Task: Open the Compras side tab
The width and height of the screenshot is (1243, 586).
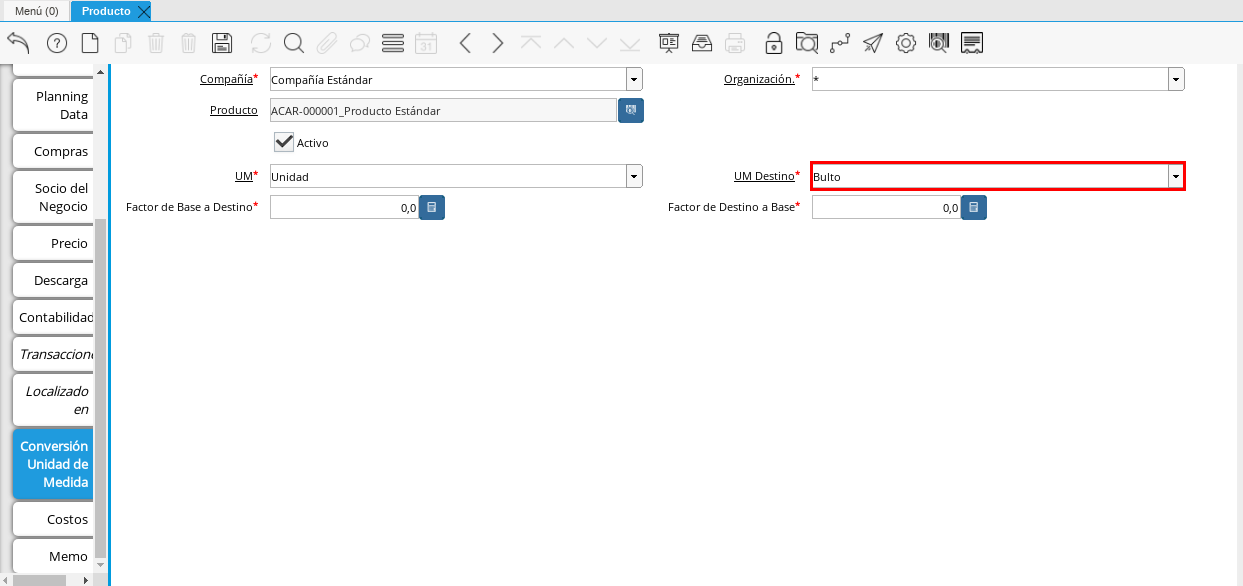Action: pyautogui.click(x=53, y=151)
